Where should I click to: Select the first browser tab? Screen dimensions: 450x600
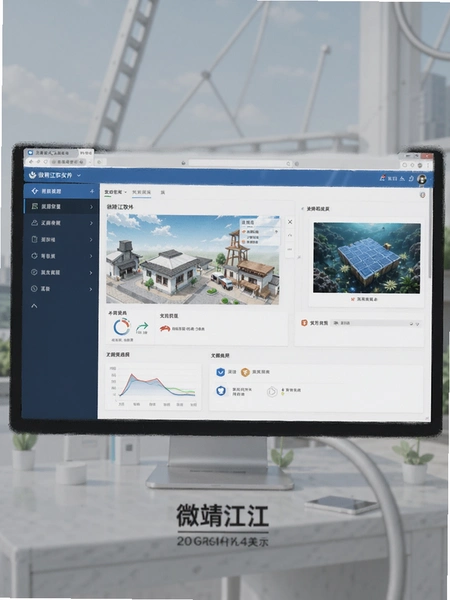click(52, 153)
